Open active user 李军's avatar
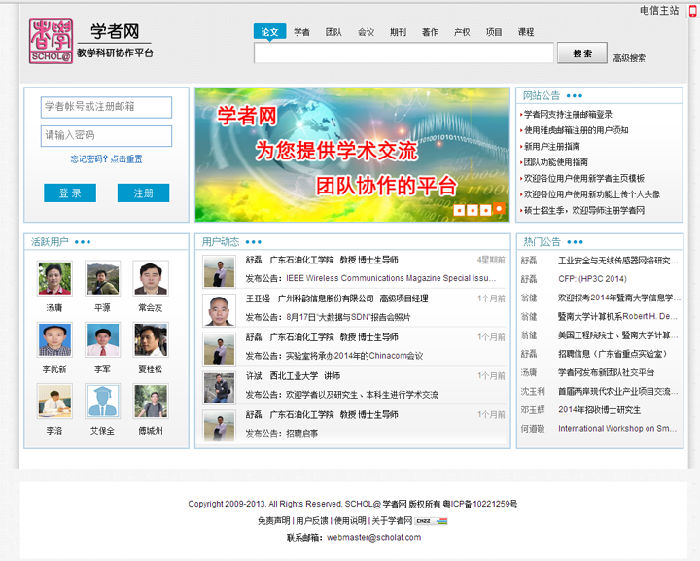 coord(103,340)
